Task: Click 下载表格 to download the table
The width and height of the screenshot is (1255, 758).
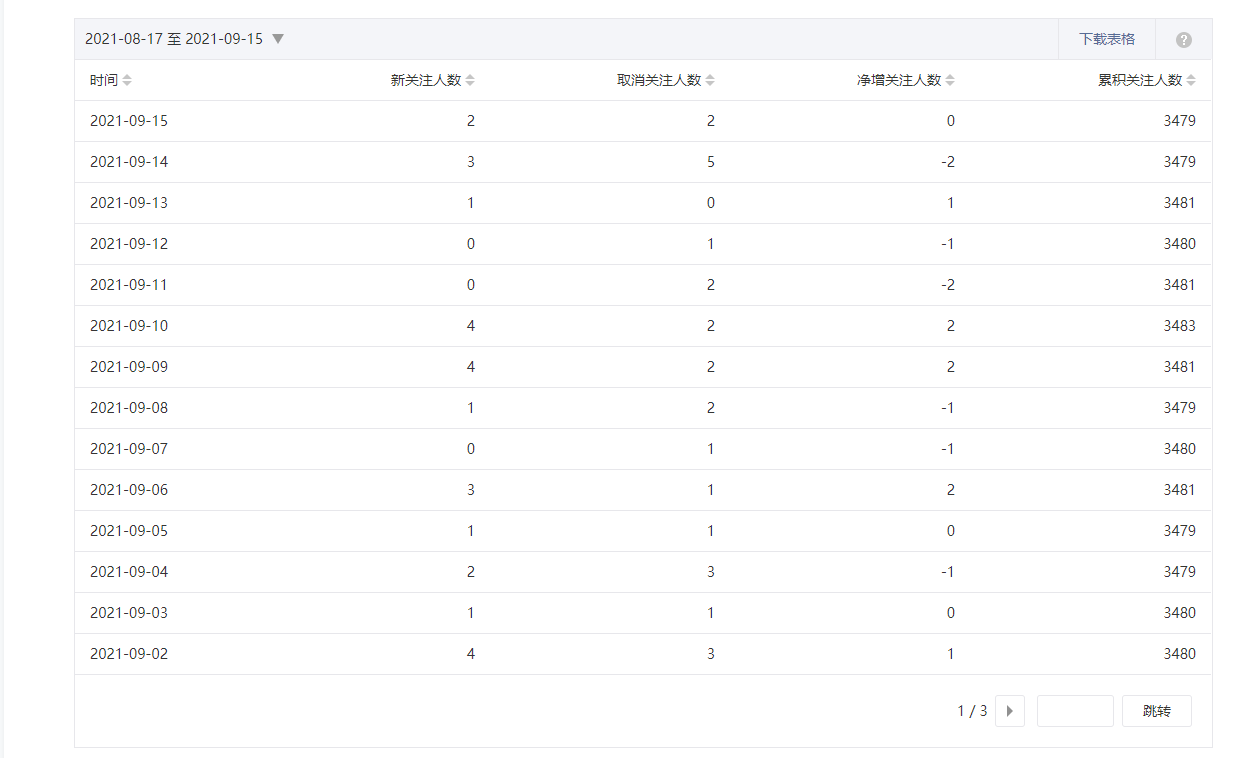Action: coord(1106,39)
